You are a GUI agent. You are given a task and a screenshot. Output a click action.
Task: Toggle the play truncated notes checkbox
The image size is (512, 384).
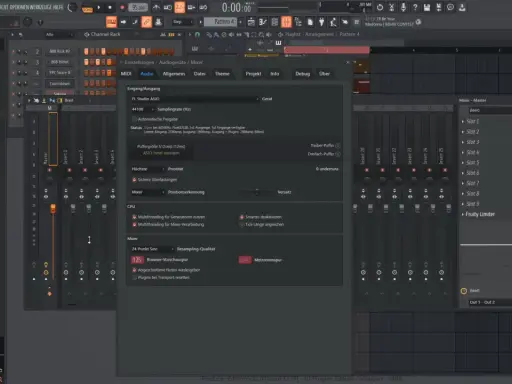[134, 270]
